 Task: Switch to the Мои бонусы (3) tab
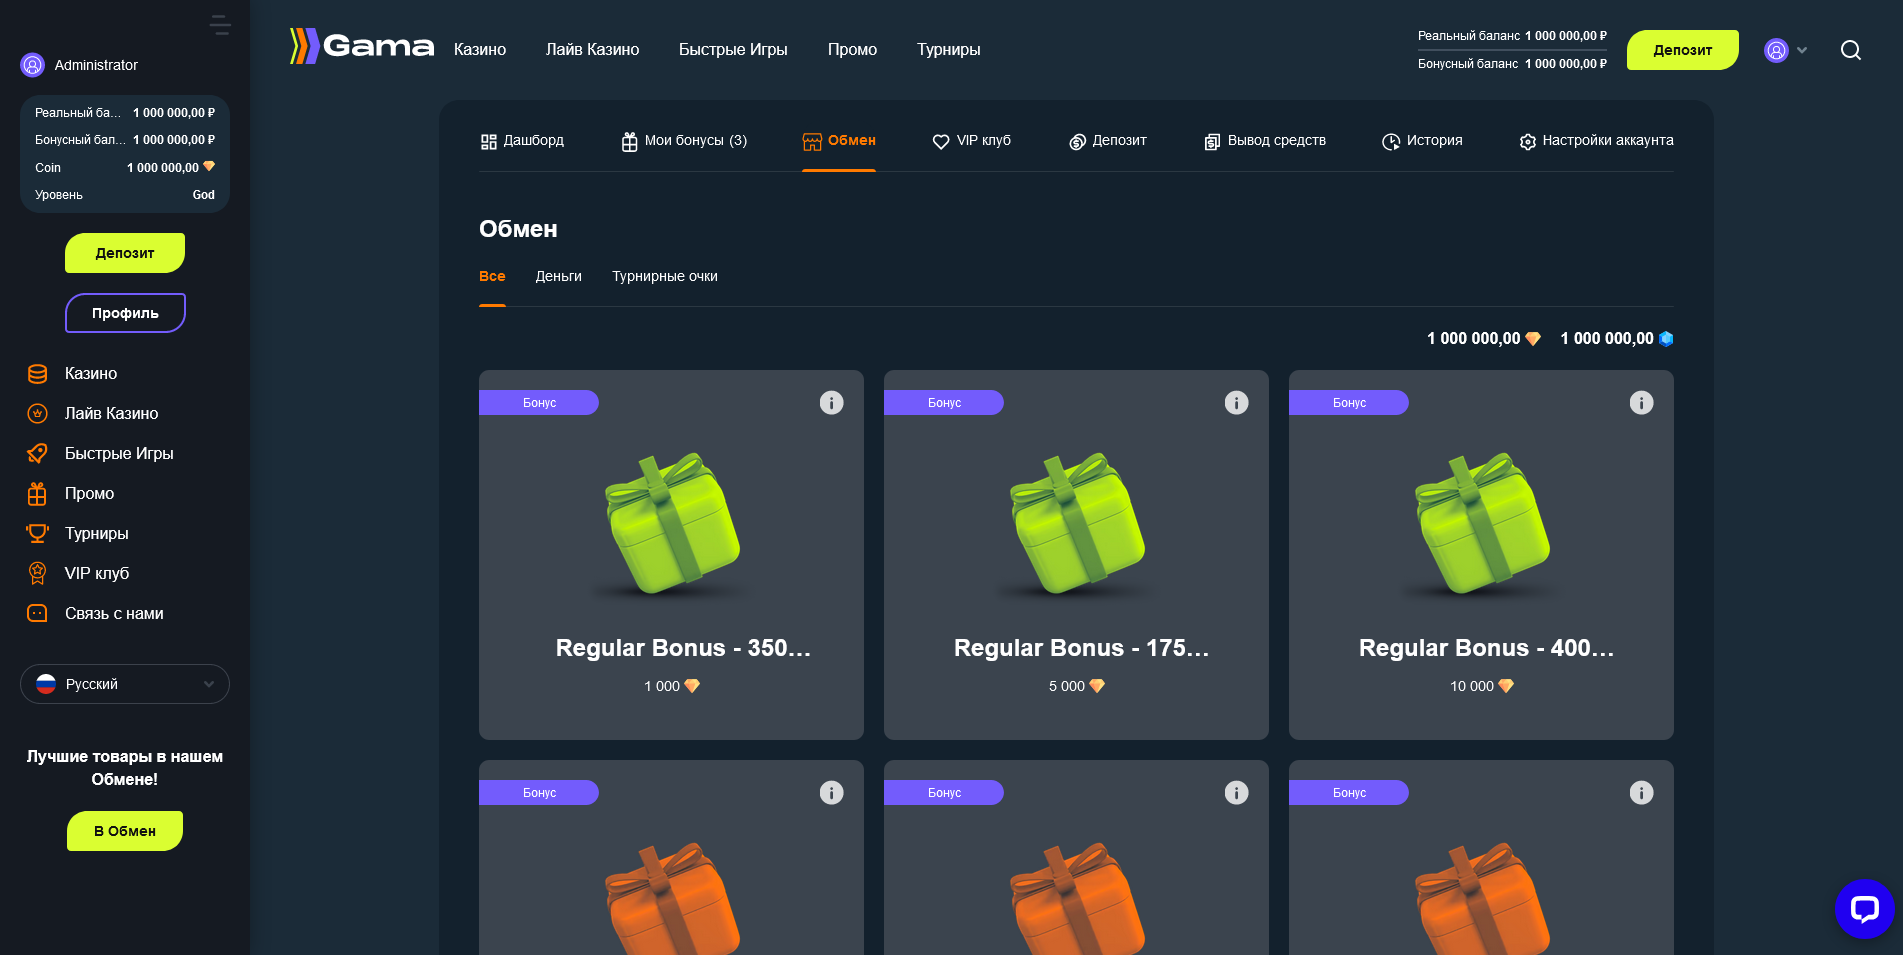[x=684, y=141]
